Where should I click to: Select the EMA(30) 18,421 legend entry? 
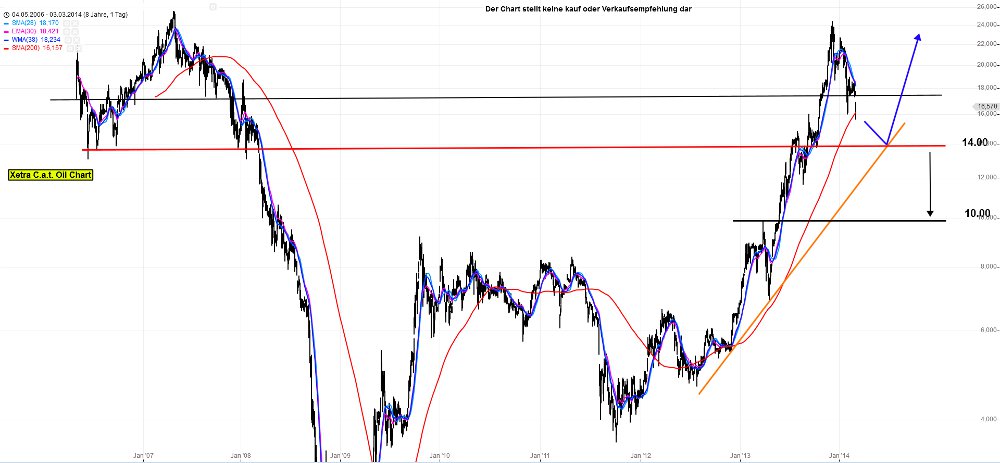pos(35,31)
